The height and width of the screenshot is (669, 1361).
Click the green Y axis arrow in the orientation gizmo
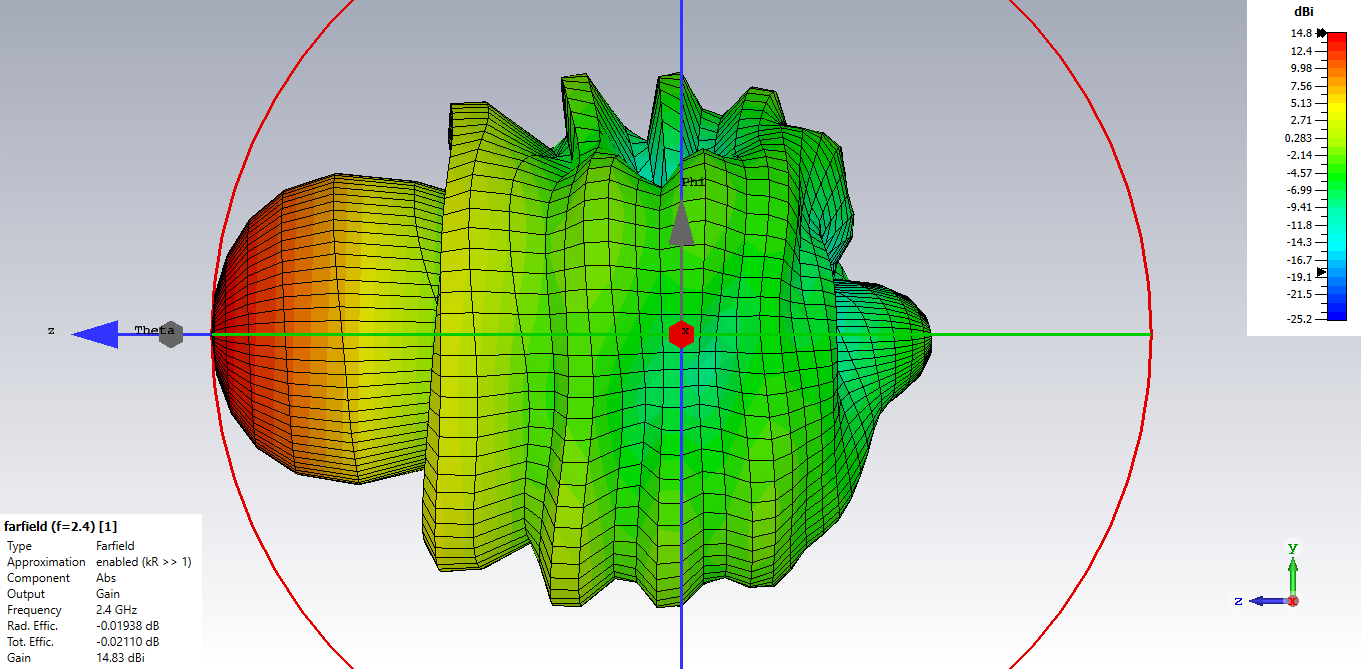1292,571
